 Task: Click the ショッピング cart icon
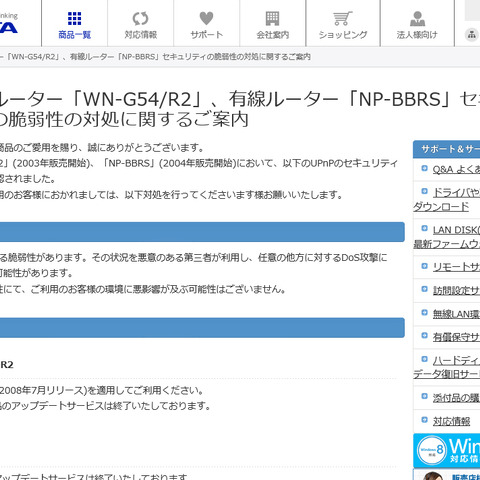pos(343,18)
